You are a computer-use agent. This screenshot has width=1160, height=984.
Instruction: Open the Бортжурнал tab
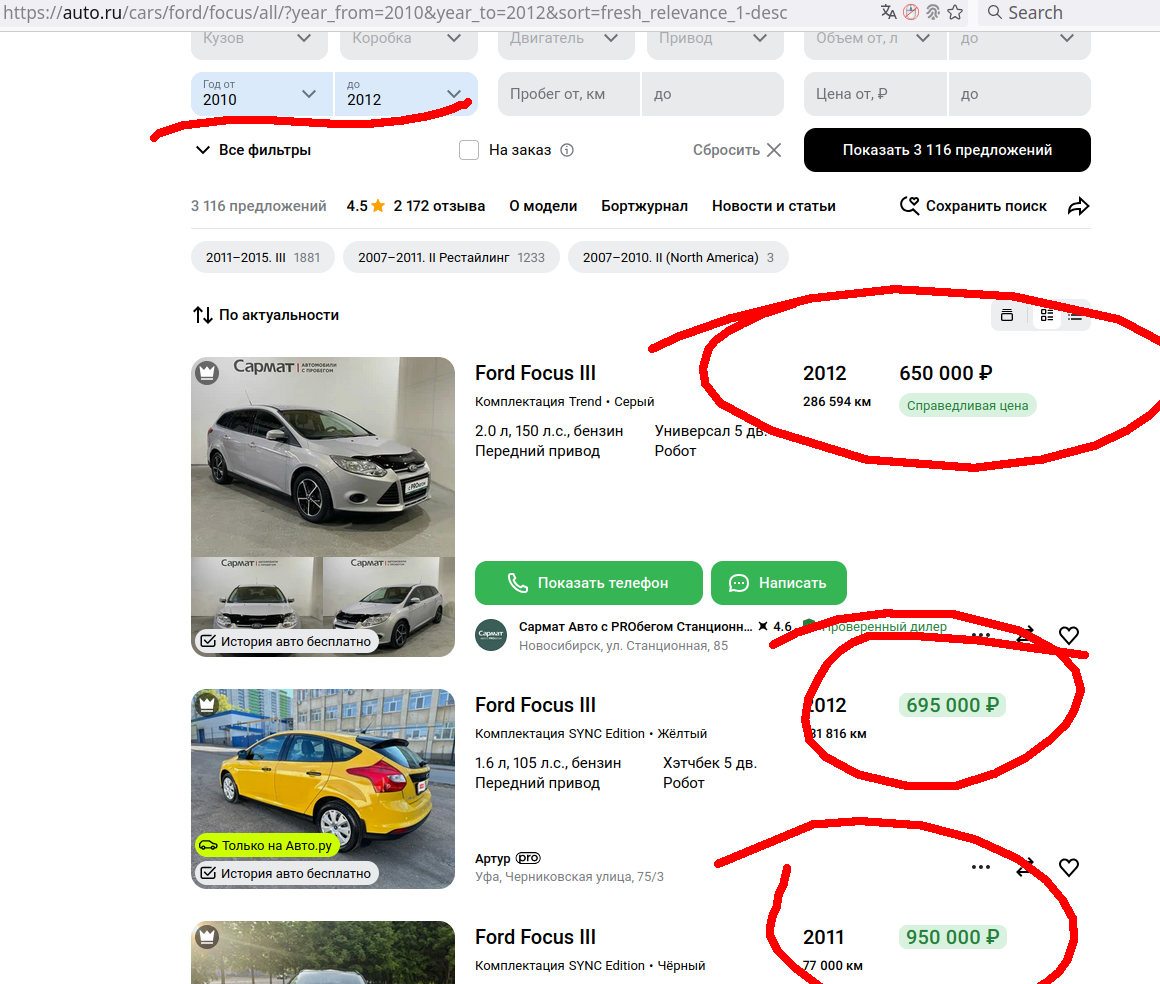click(x=644, y=206)
